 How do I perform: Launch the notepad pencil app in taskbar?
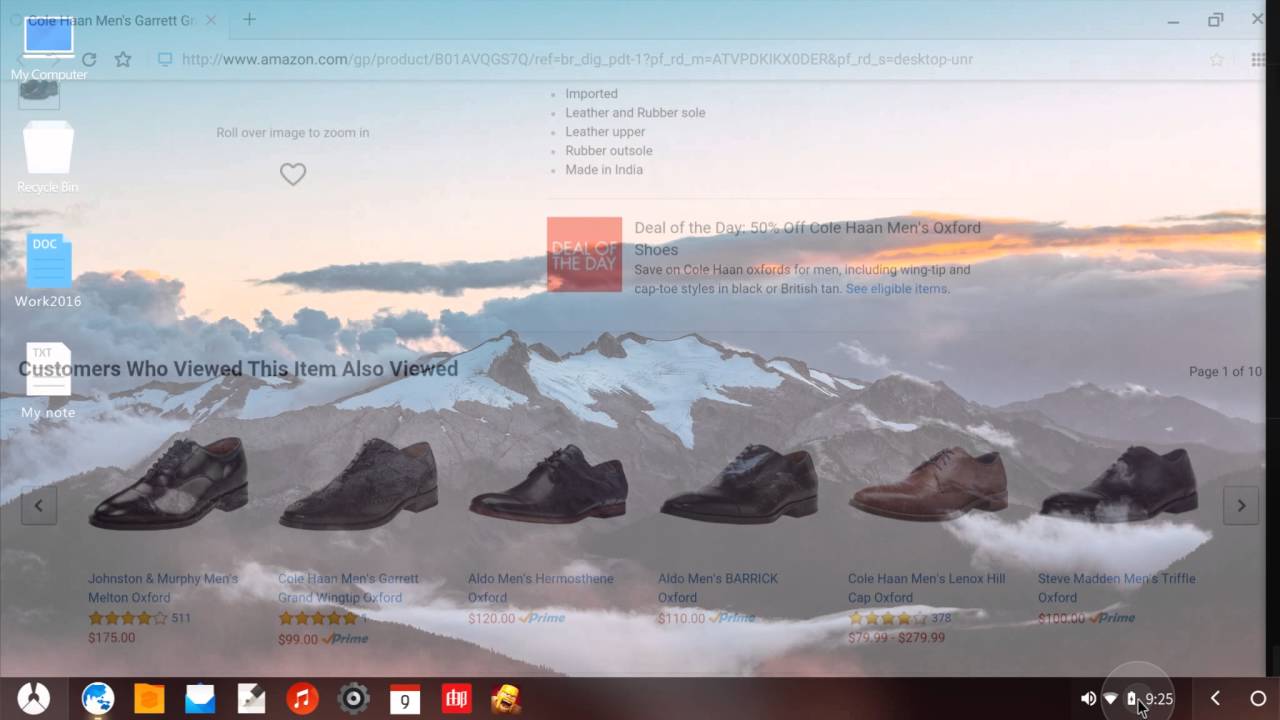(251, 698)
